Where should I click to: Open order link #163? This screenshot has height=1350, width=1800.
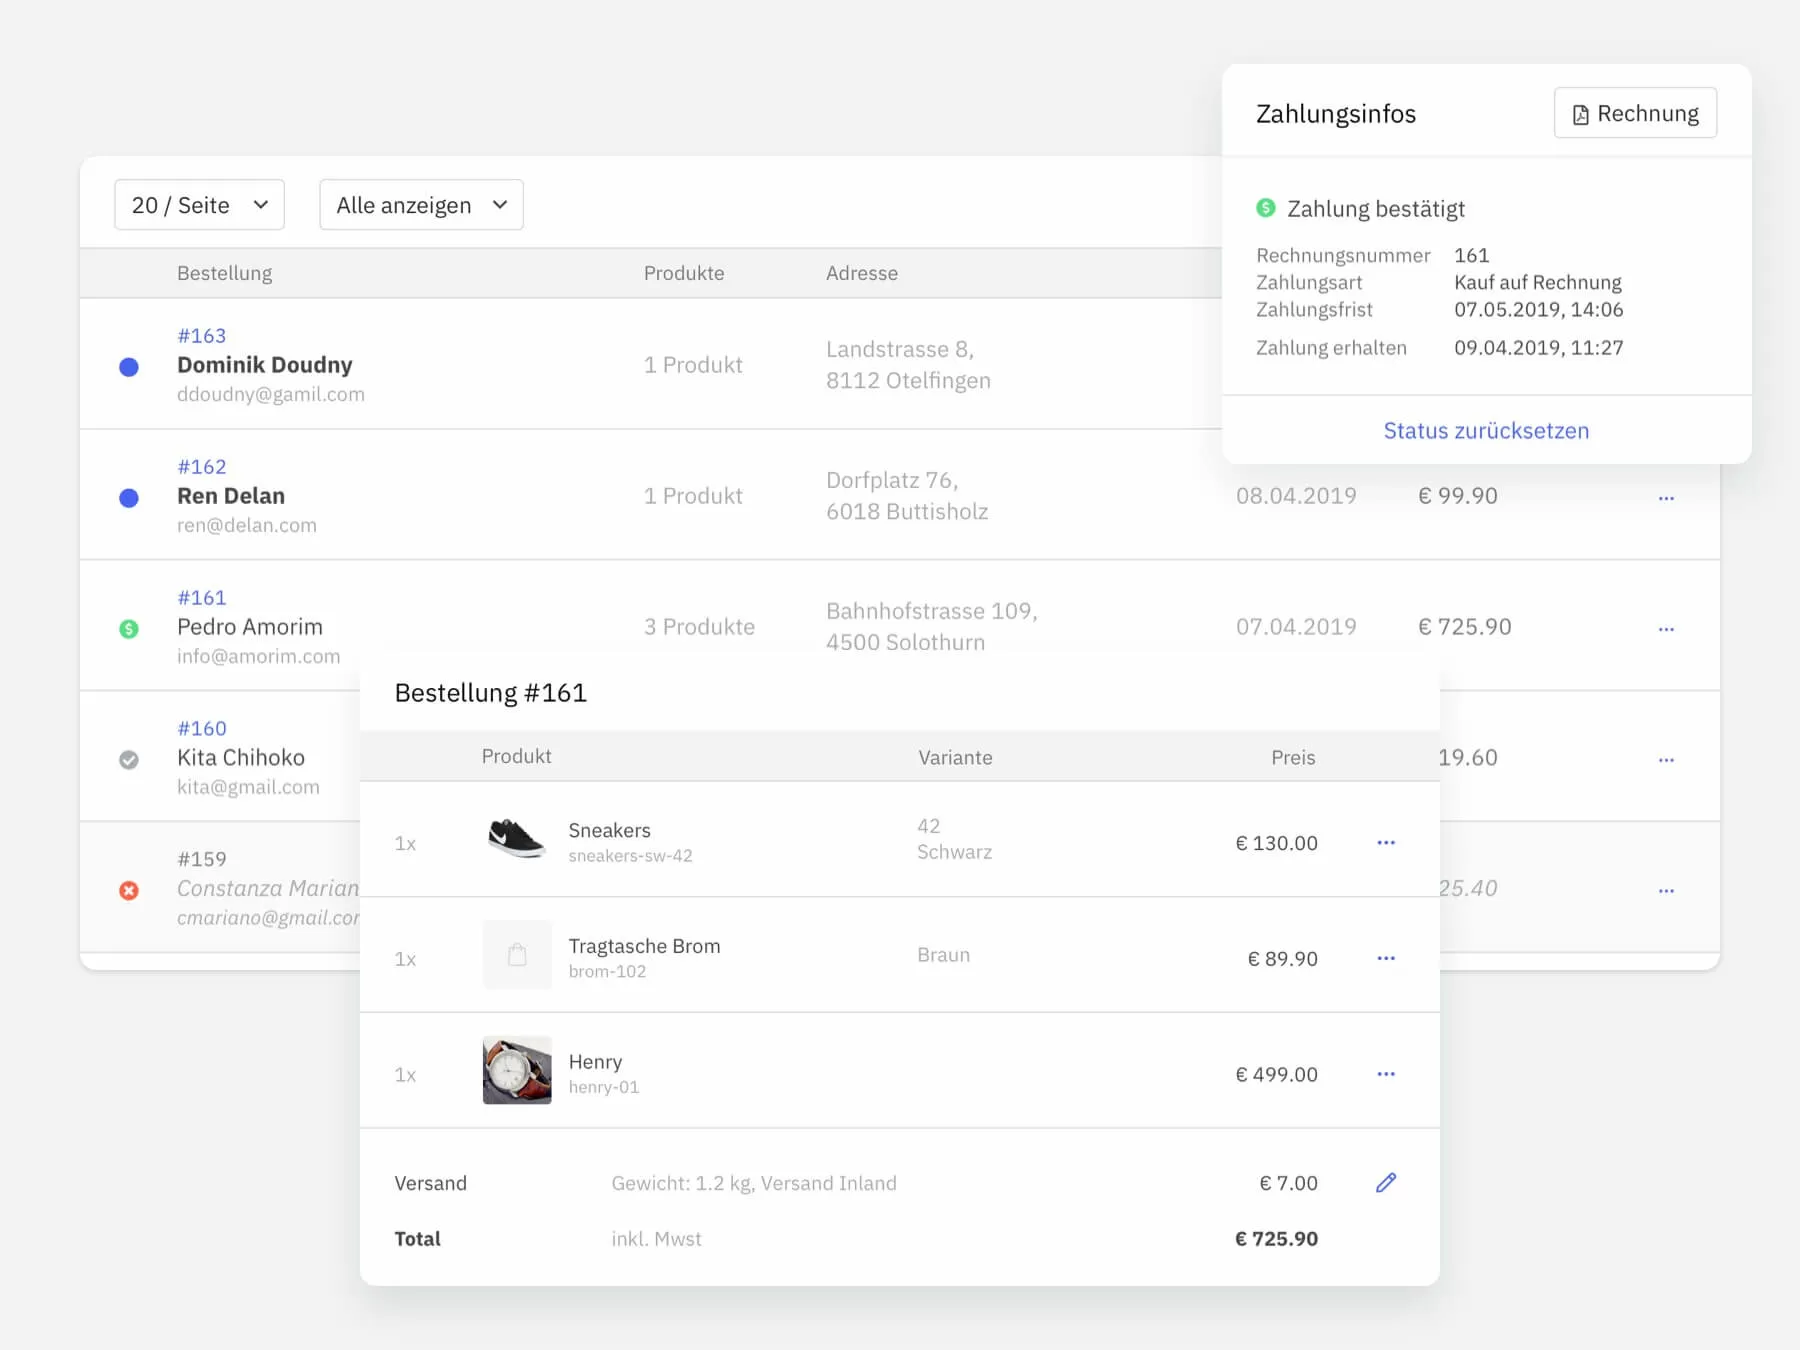tap(201, 336)
